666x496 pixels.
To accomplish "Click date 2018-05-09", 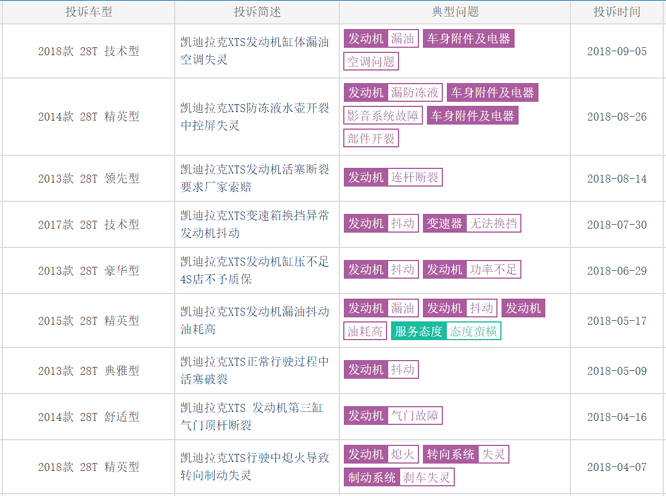I will pos(617,371).
